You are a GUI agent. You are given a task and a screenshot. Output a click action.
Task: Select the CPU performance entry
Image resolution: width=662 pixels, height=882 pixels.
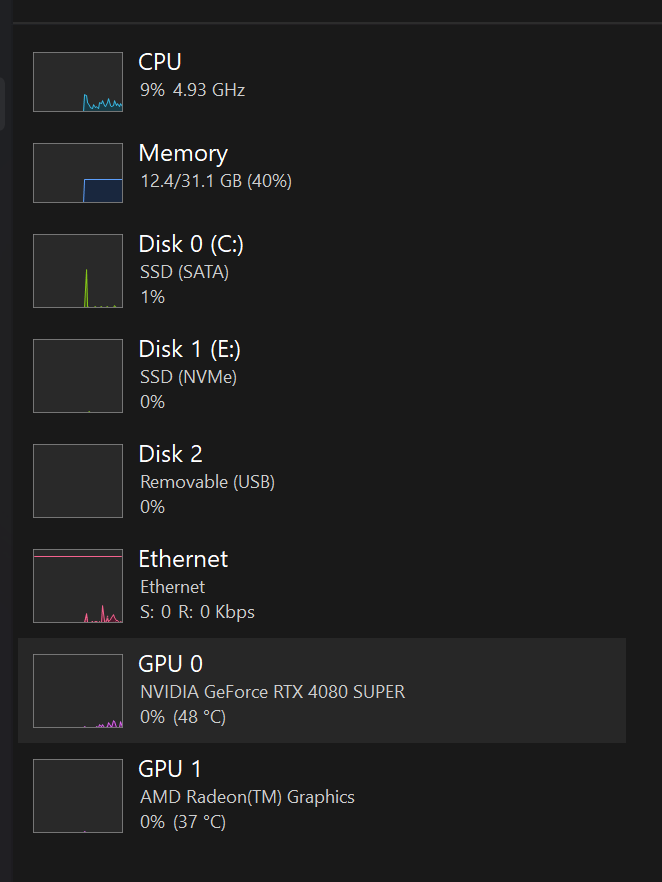coord(160,62)
